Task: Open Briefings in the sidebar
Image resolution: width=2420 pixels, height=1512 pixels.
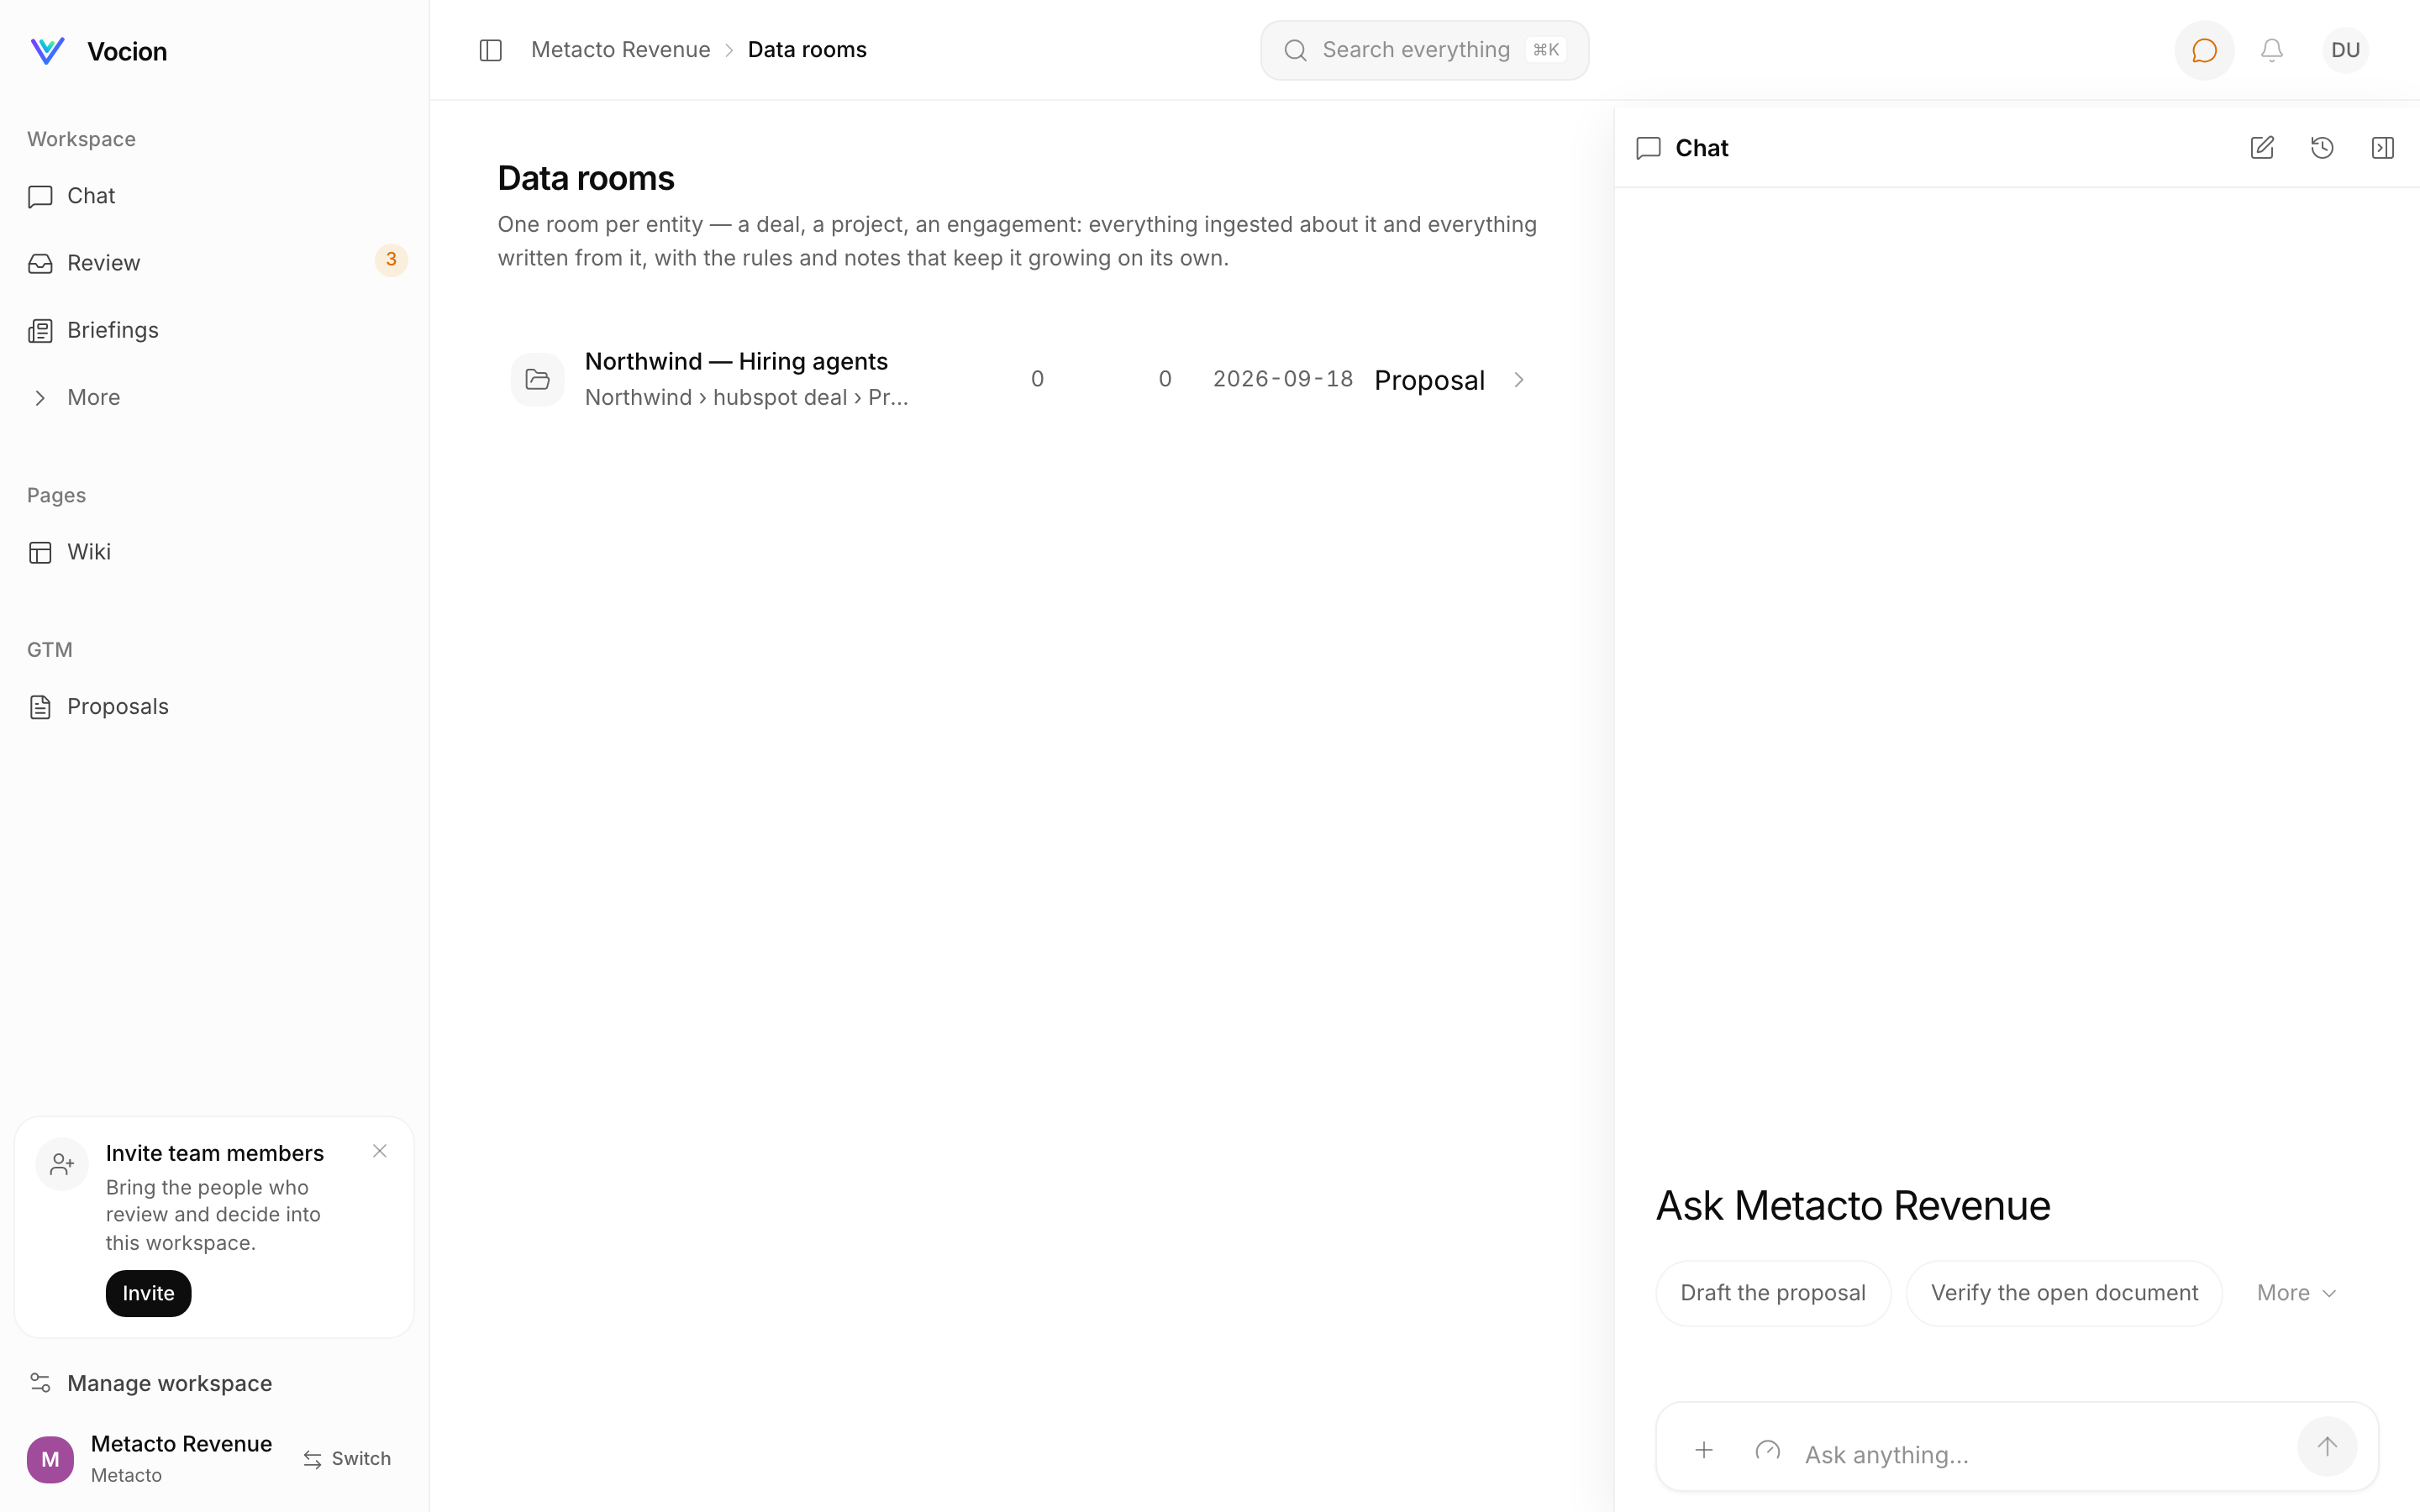Action: [215, 330]
